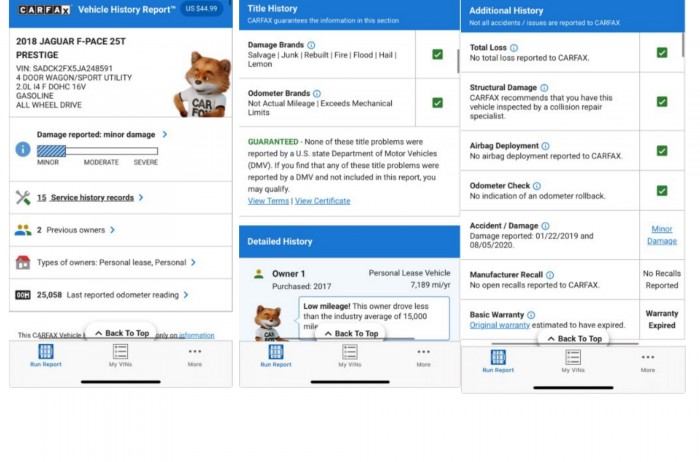The image size is (700, 462).
Task: Toggle the Airbag Deployment green checkbox
Action: tap(662, 150)
